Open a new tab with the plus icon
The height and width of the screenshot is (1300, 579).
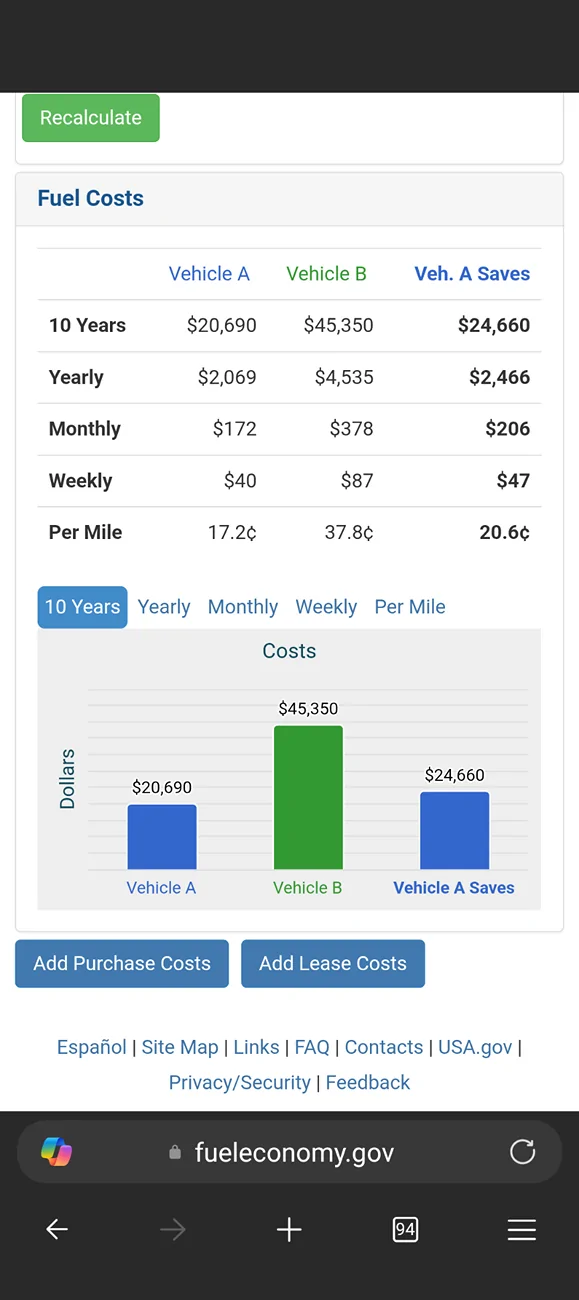pos(289,1229)
